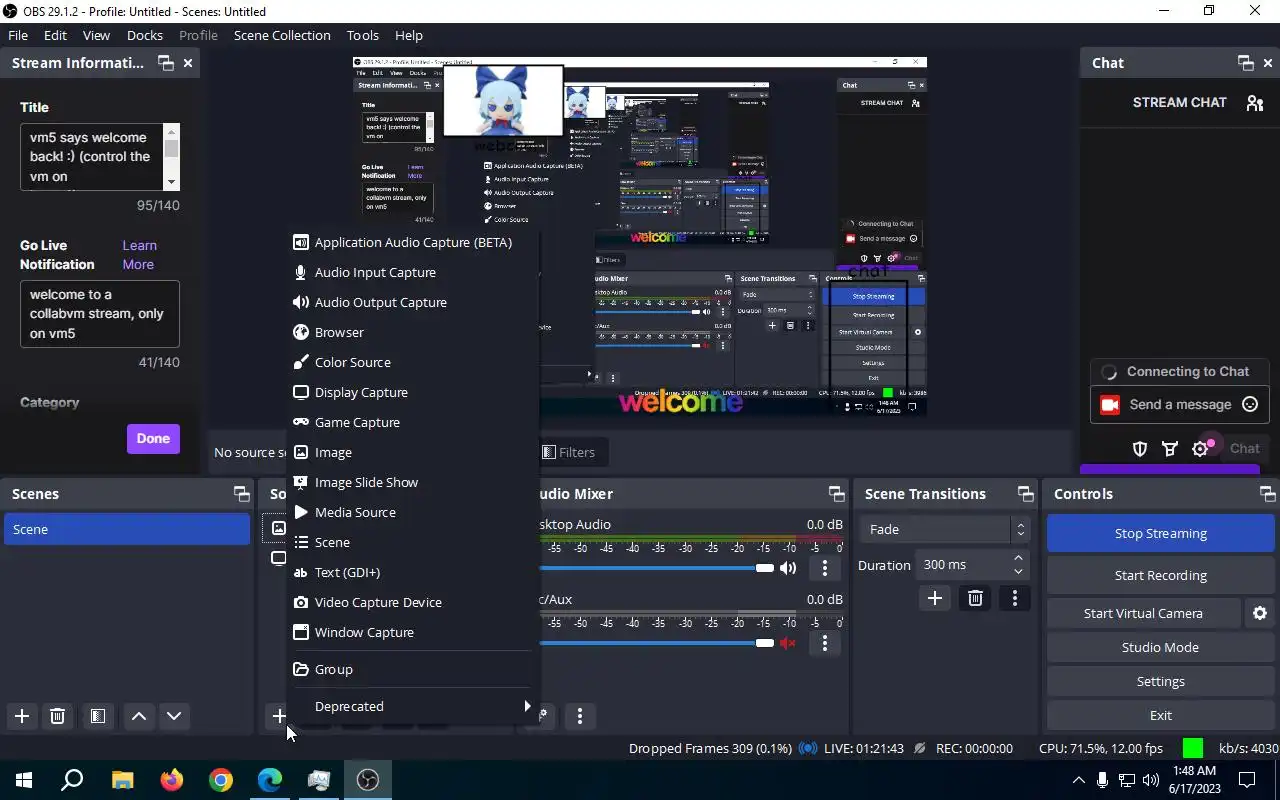Float the Scene Transitions dock
The height and width of the screenshot is (800, 1280).
pos(1025,494)
